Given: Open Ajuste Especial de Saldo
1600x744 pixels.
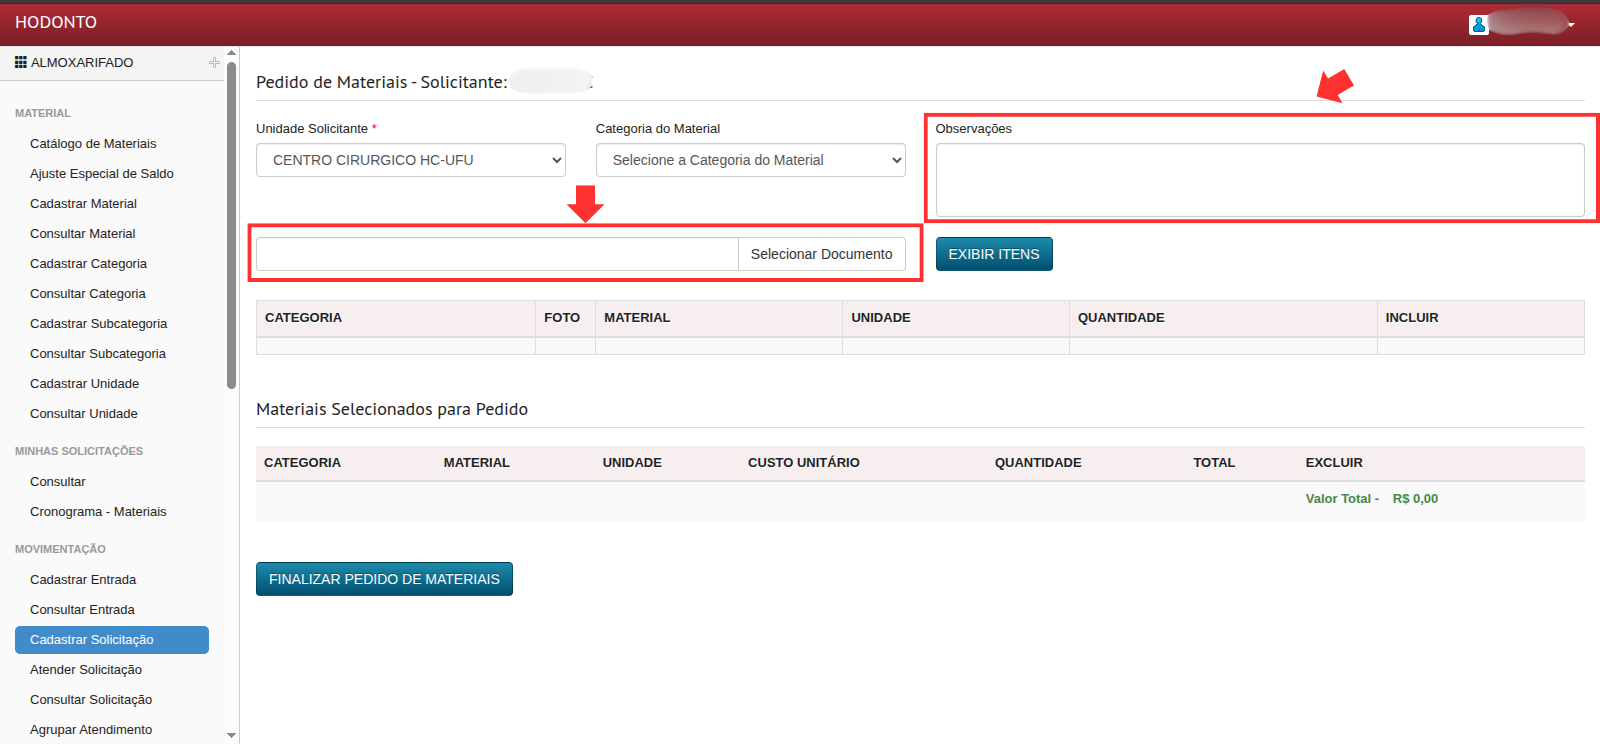Looking at the screenshot, I should pyautogui.click(x=102, y=174).
